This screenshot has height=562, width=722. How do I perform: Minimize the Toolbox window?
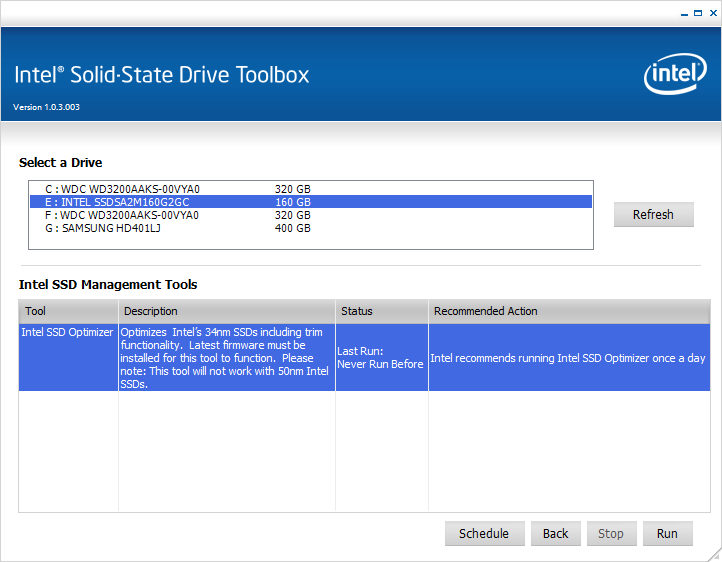click(684, 14)
